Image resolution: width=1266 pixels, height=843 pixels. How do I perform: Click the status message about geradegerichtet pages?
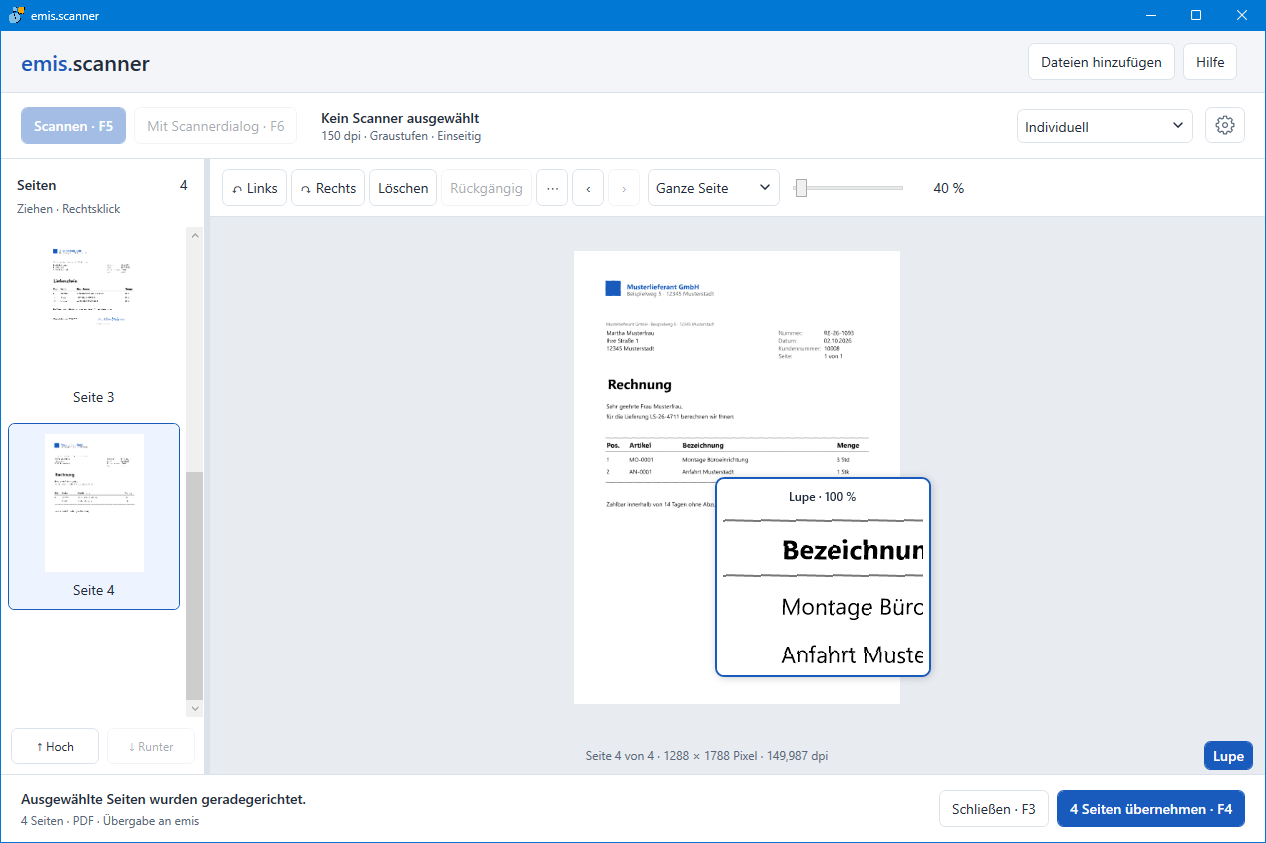pos(163,800)
